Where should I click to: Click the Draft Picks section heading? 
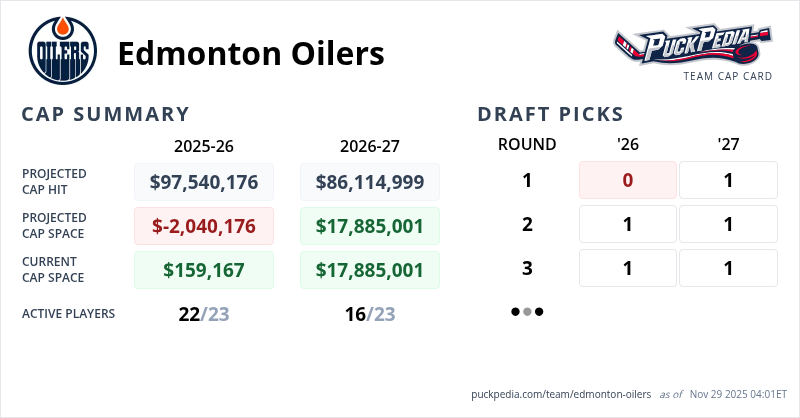[x=551, y=114]
